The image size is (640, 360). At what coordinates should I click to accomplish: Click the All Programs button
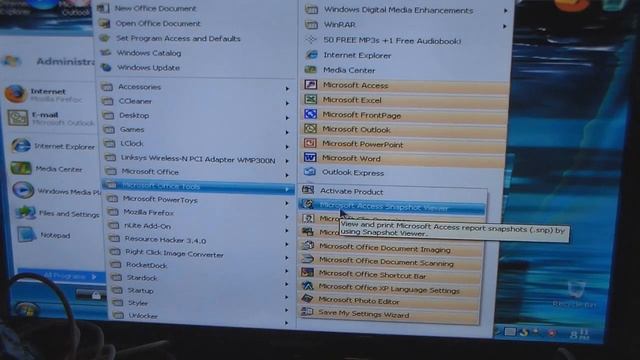62,276
